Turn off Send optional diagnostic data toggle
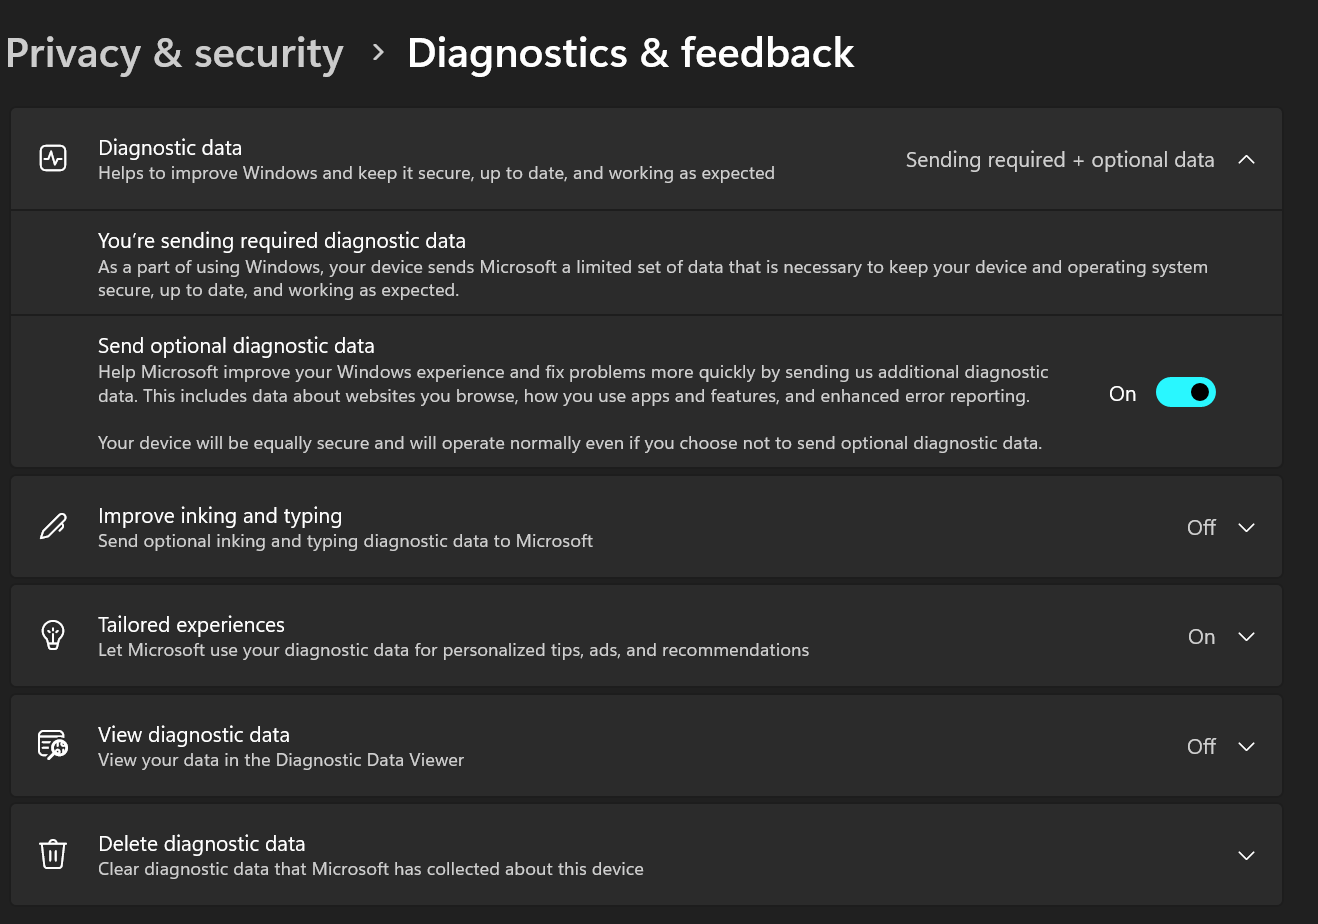The width and height of the screenshot is (1318, 924). click(1185, 393)
